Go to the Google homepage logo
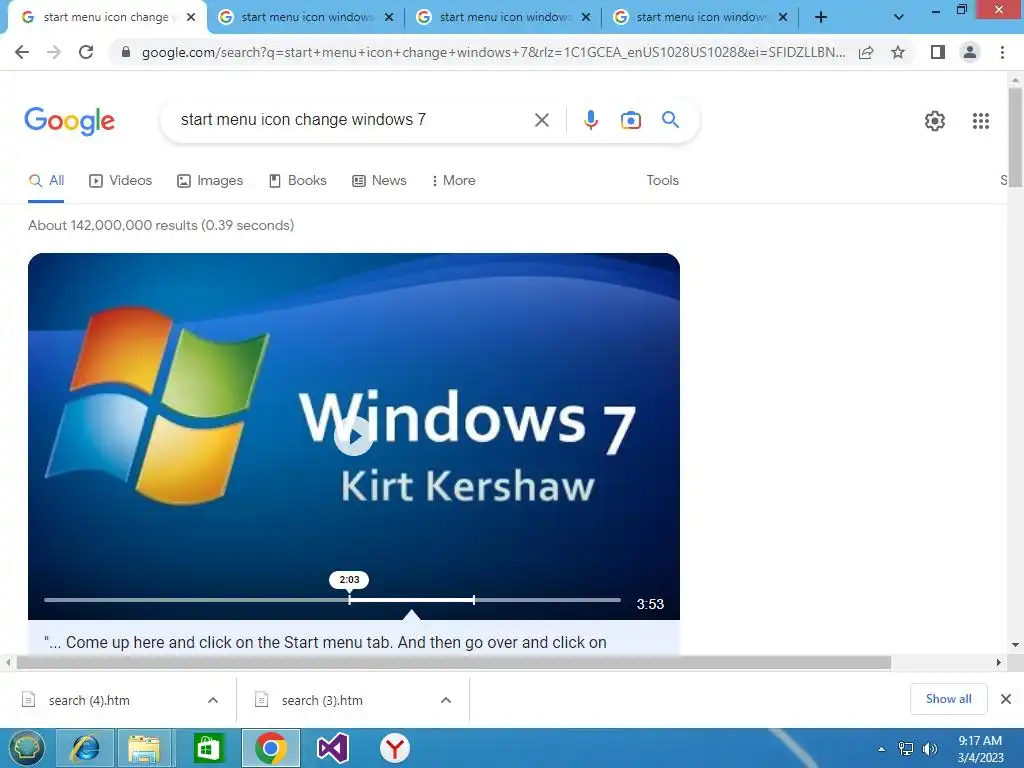Viewport: 1024px width, 768px height. tap(69, 121)
